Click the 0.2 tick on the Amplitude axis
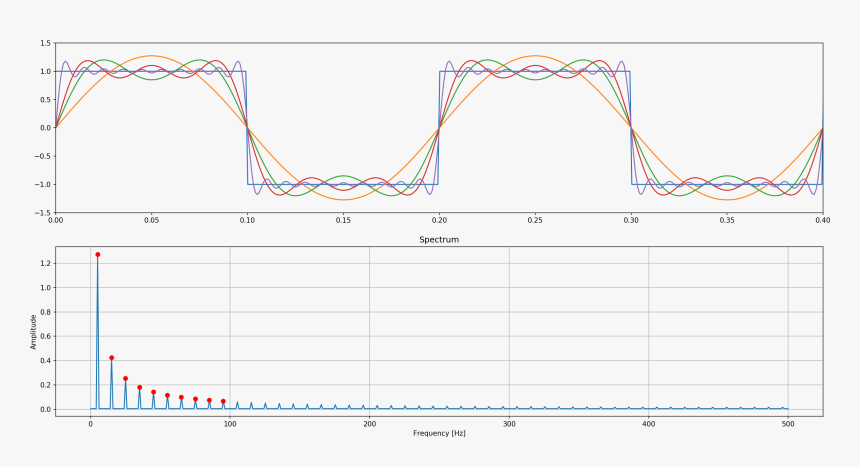The image size is (860, 467). [x=46, y=385]
